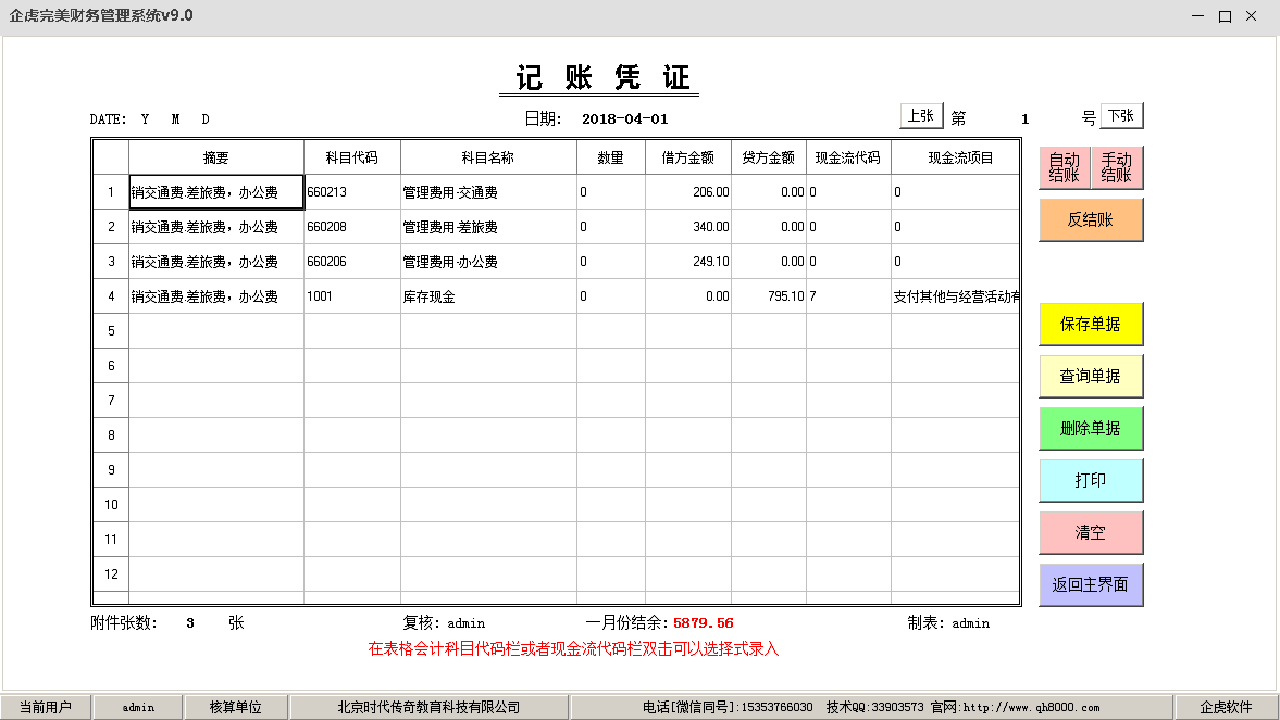This screenshot has width=1280, height=720.
Task: Go to next voucher with 下张
Action: point(1120,115)
